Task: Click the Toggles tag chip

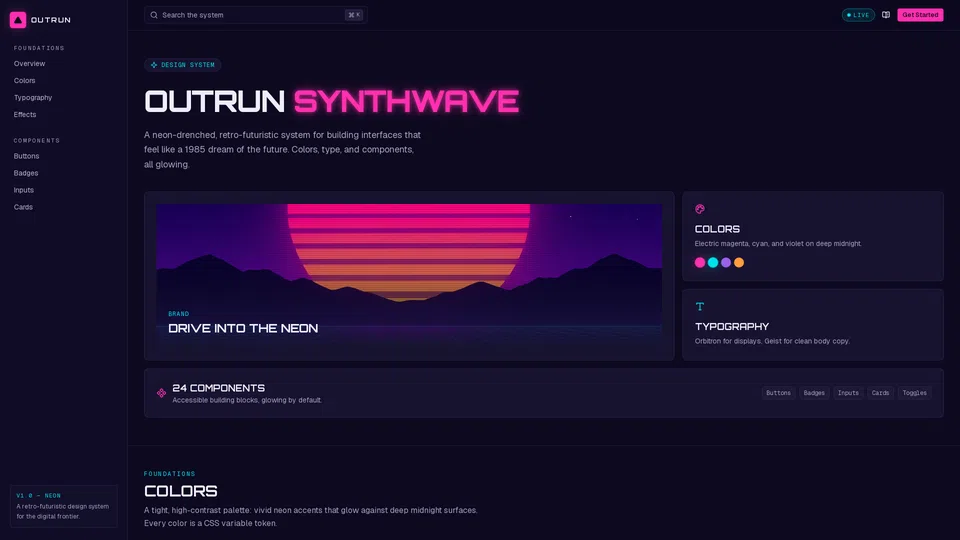Action: pos(915,393)
